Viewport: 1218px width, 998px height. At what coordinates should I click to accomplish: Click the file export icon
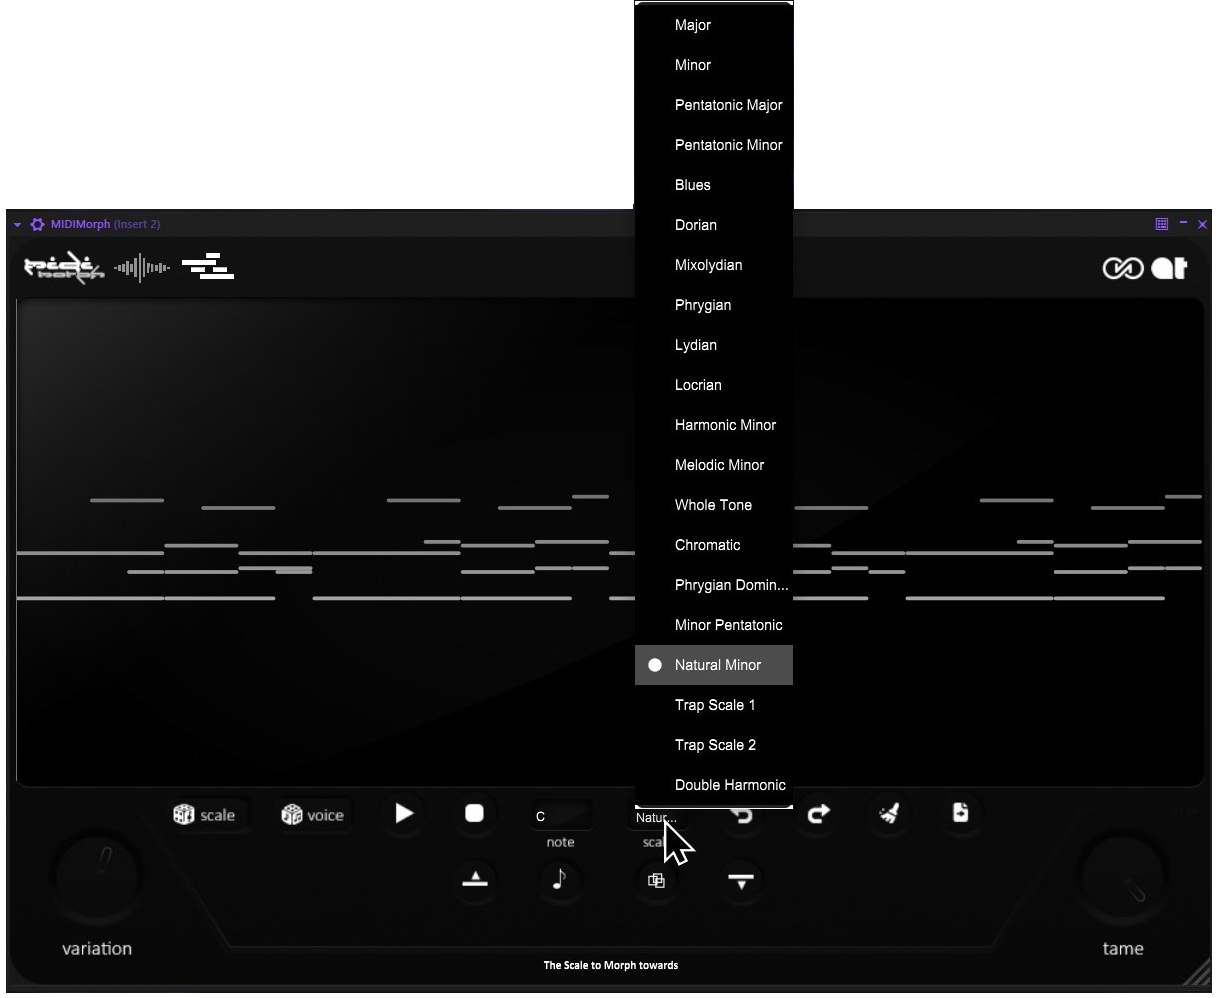[x=960, y=813]
